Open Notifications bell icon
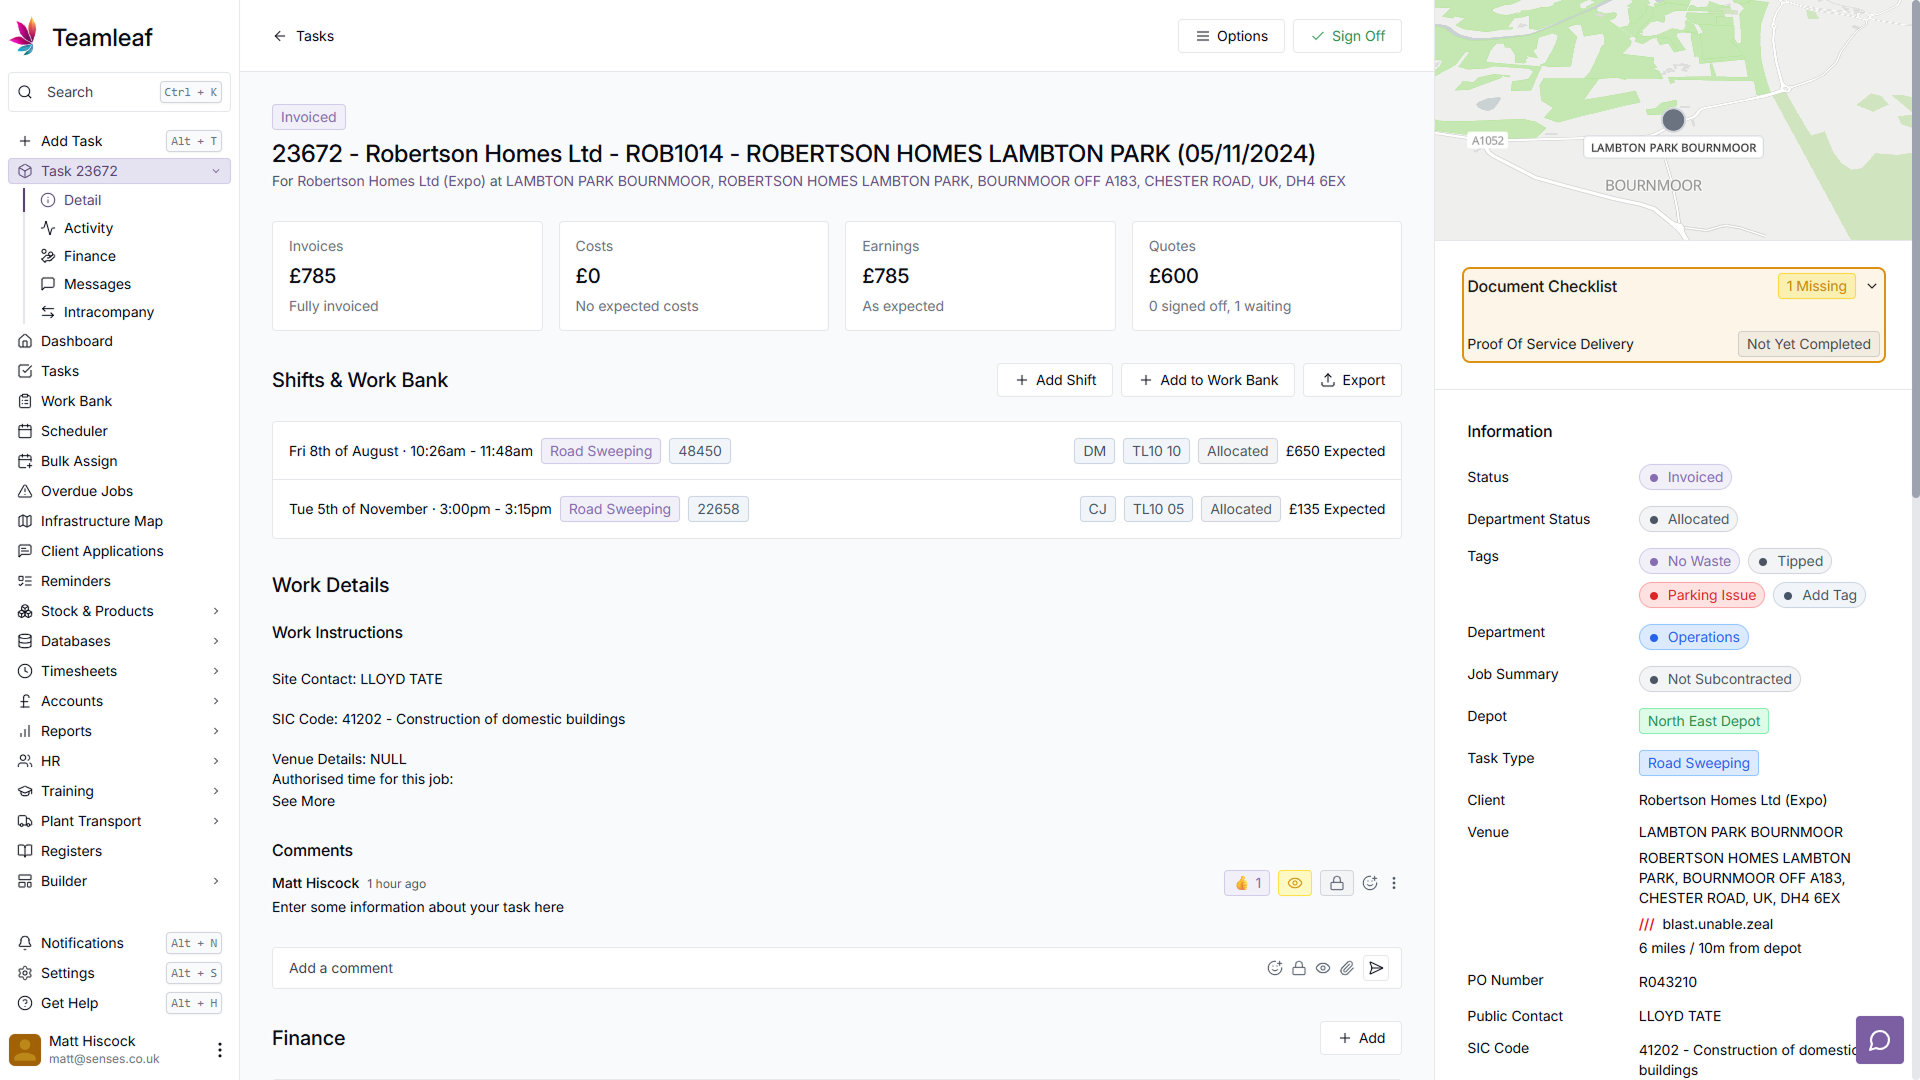The image size is (1920, 1080). 25,943
